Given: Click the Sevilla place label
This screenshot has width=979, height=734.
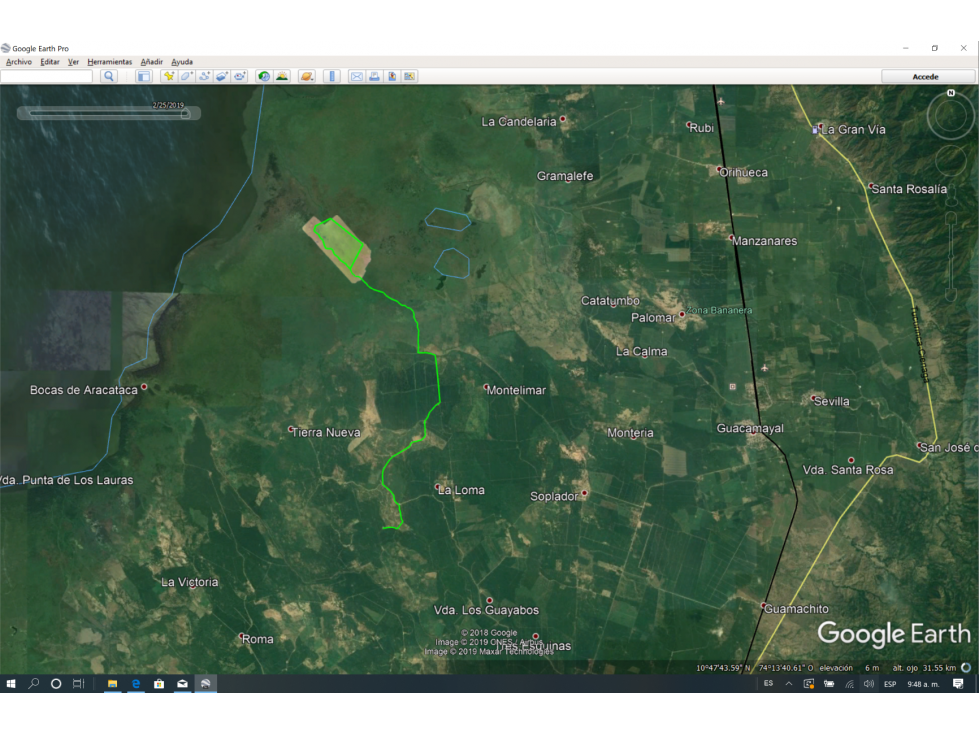Looking at the screenshot, I should [x=832, y=401].
